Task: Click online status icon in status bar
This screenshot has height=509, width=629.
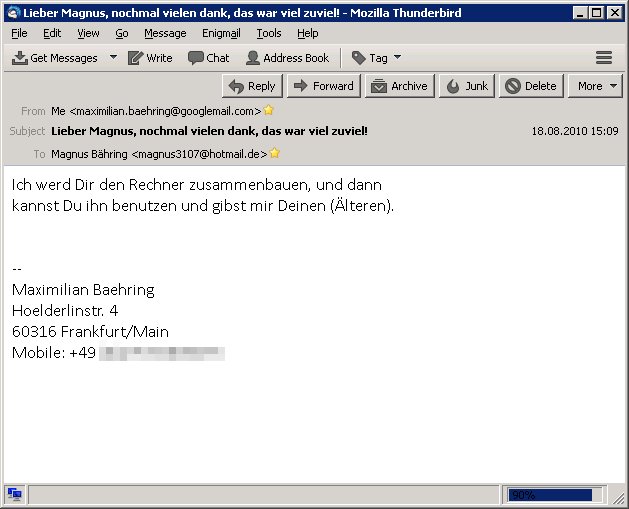Action: click(14, 494)
